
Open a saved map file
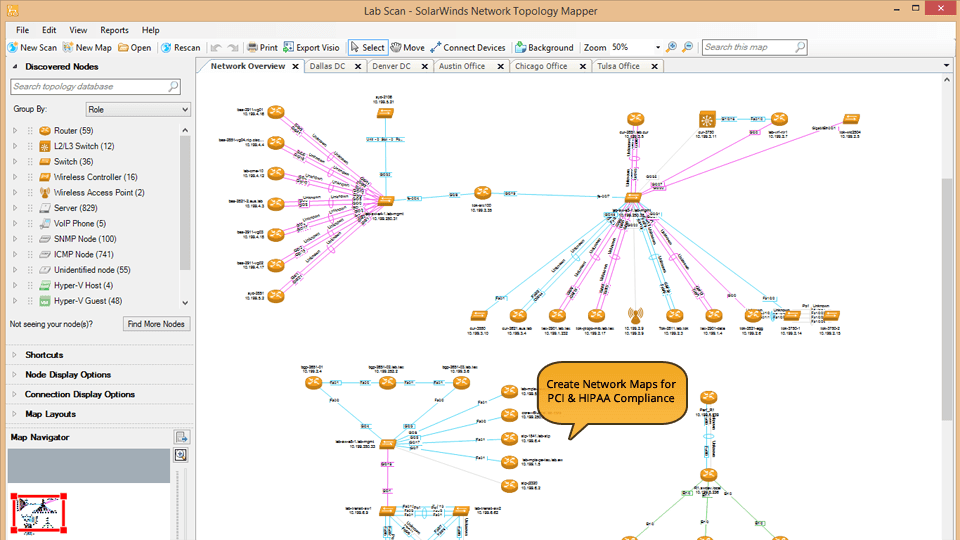pyautogui.click(x=135, y=47)
